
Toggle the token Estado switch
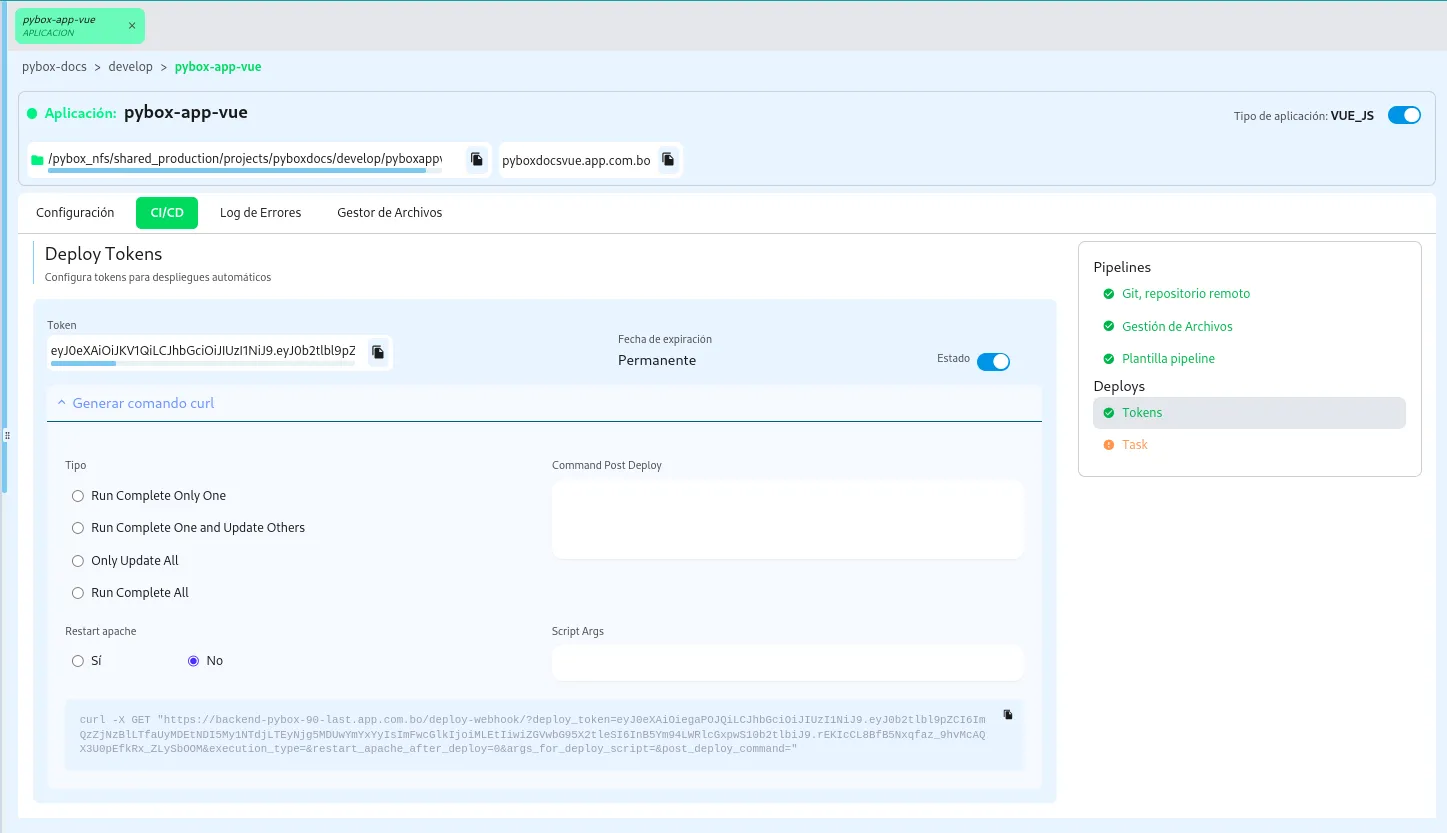993,361
